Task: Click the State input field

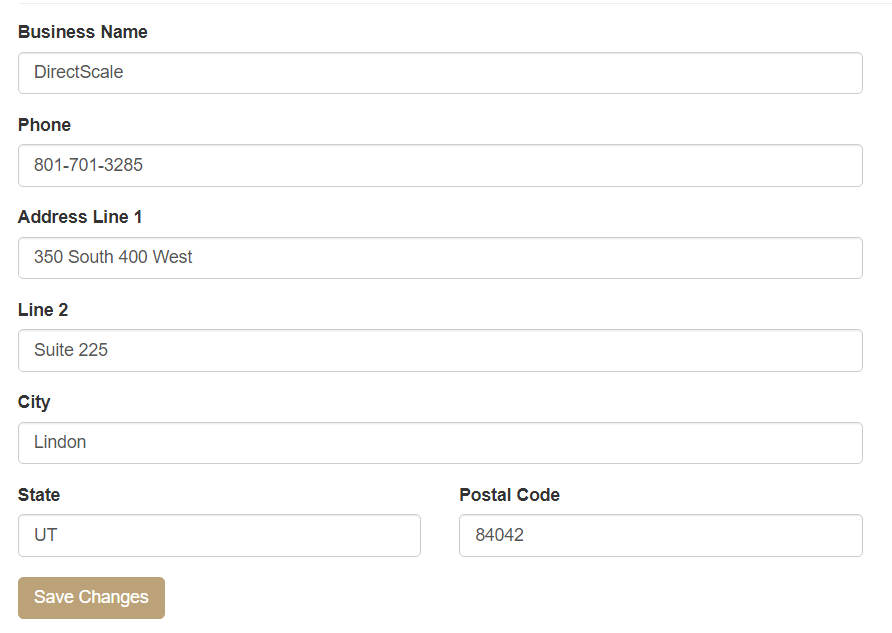Action: click(219, 535)
